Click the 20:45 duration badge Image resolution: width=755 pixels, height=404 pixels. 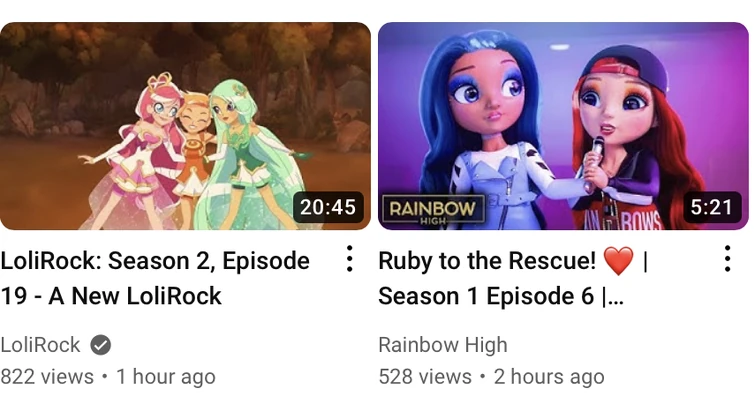click(328, 207)
